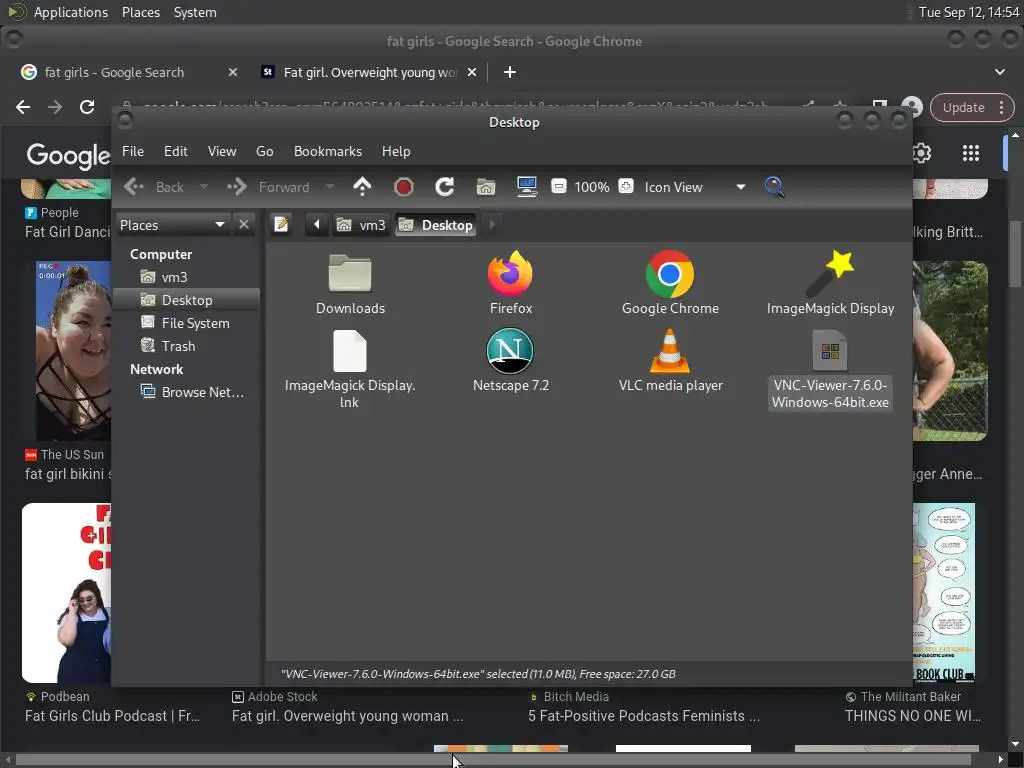Click Desktop path bar button

(436, 225)
